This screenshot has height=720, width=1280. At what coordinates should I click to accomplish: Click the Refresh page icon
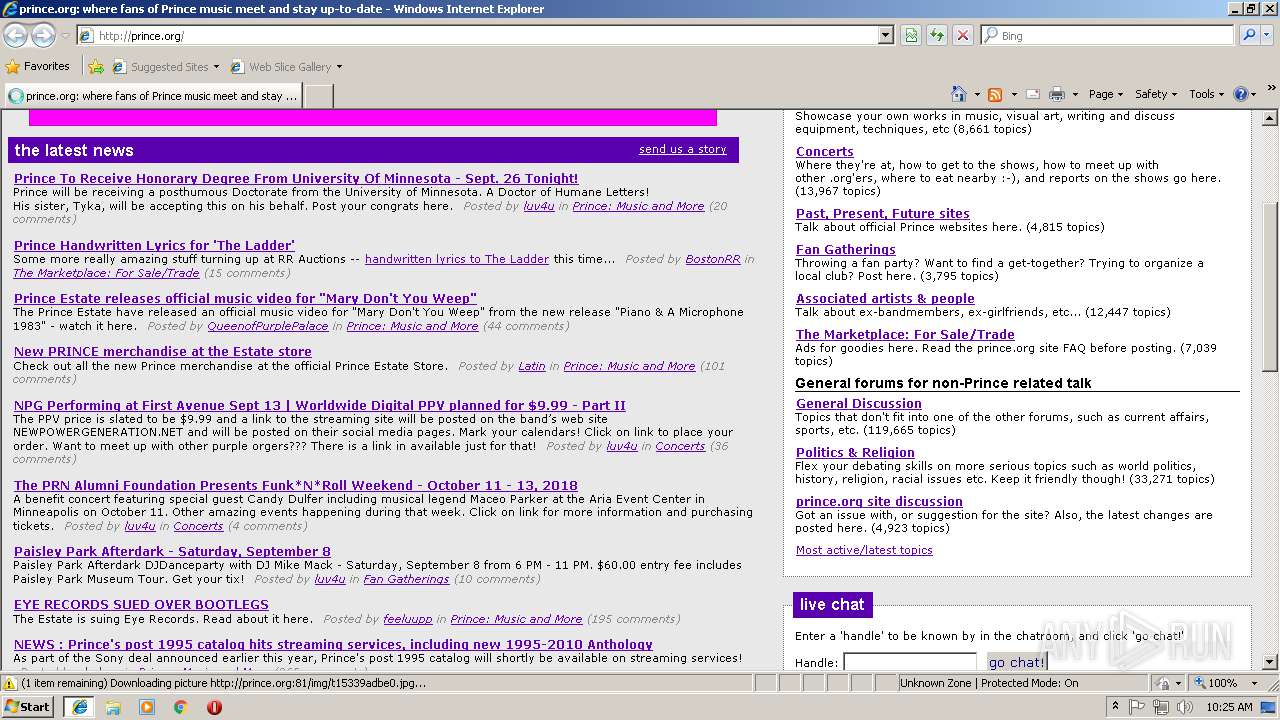coord(937,35)
